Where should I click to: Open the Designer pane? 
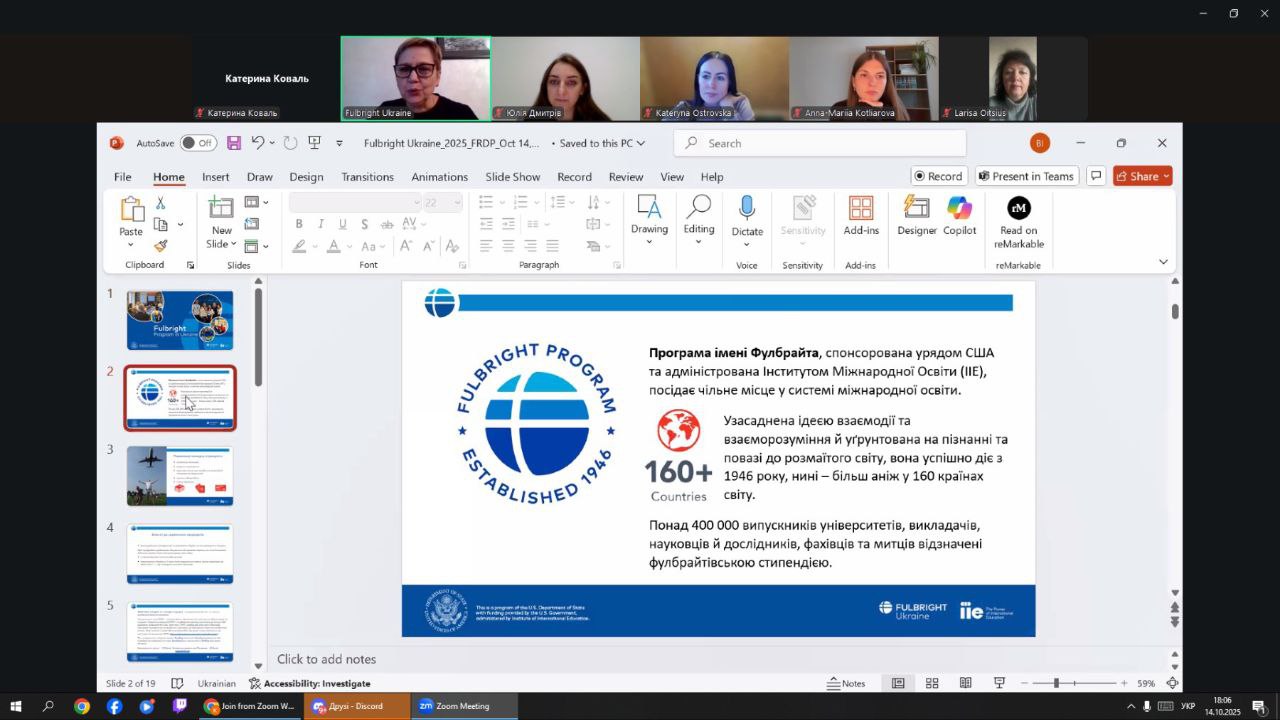pyautogui.click(x=916, y=216)
